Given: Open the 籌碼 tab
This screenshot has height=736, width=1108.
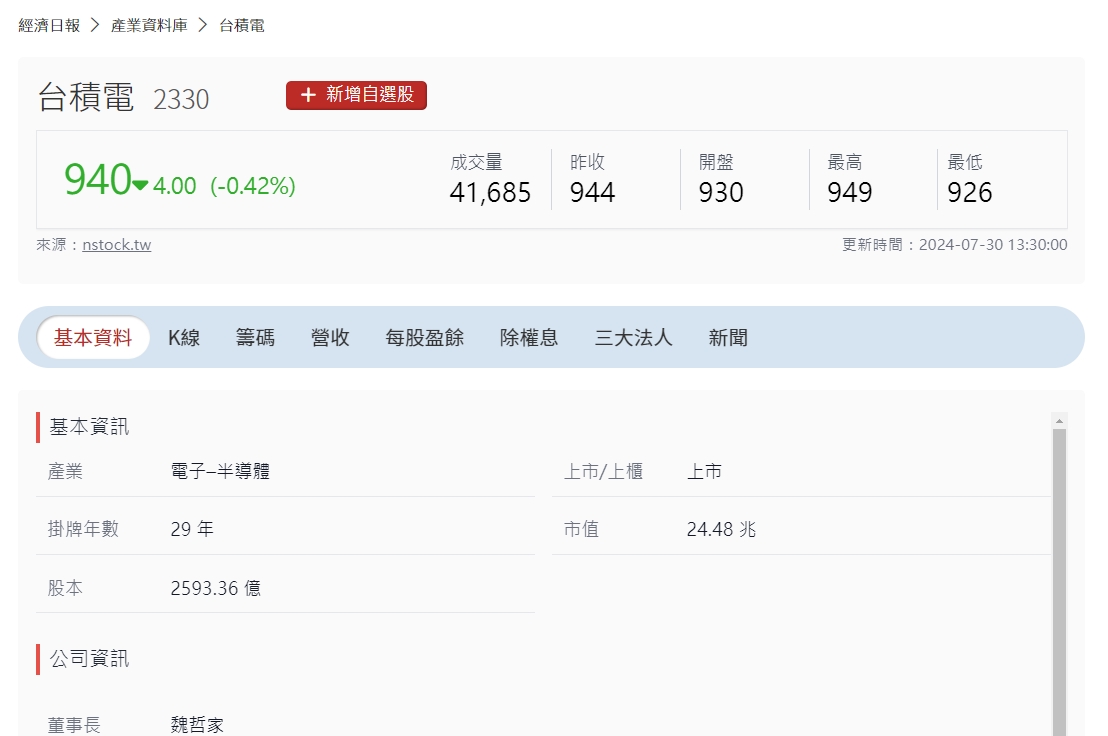Looking at the screenshot, I should pos(255,338).
